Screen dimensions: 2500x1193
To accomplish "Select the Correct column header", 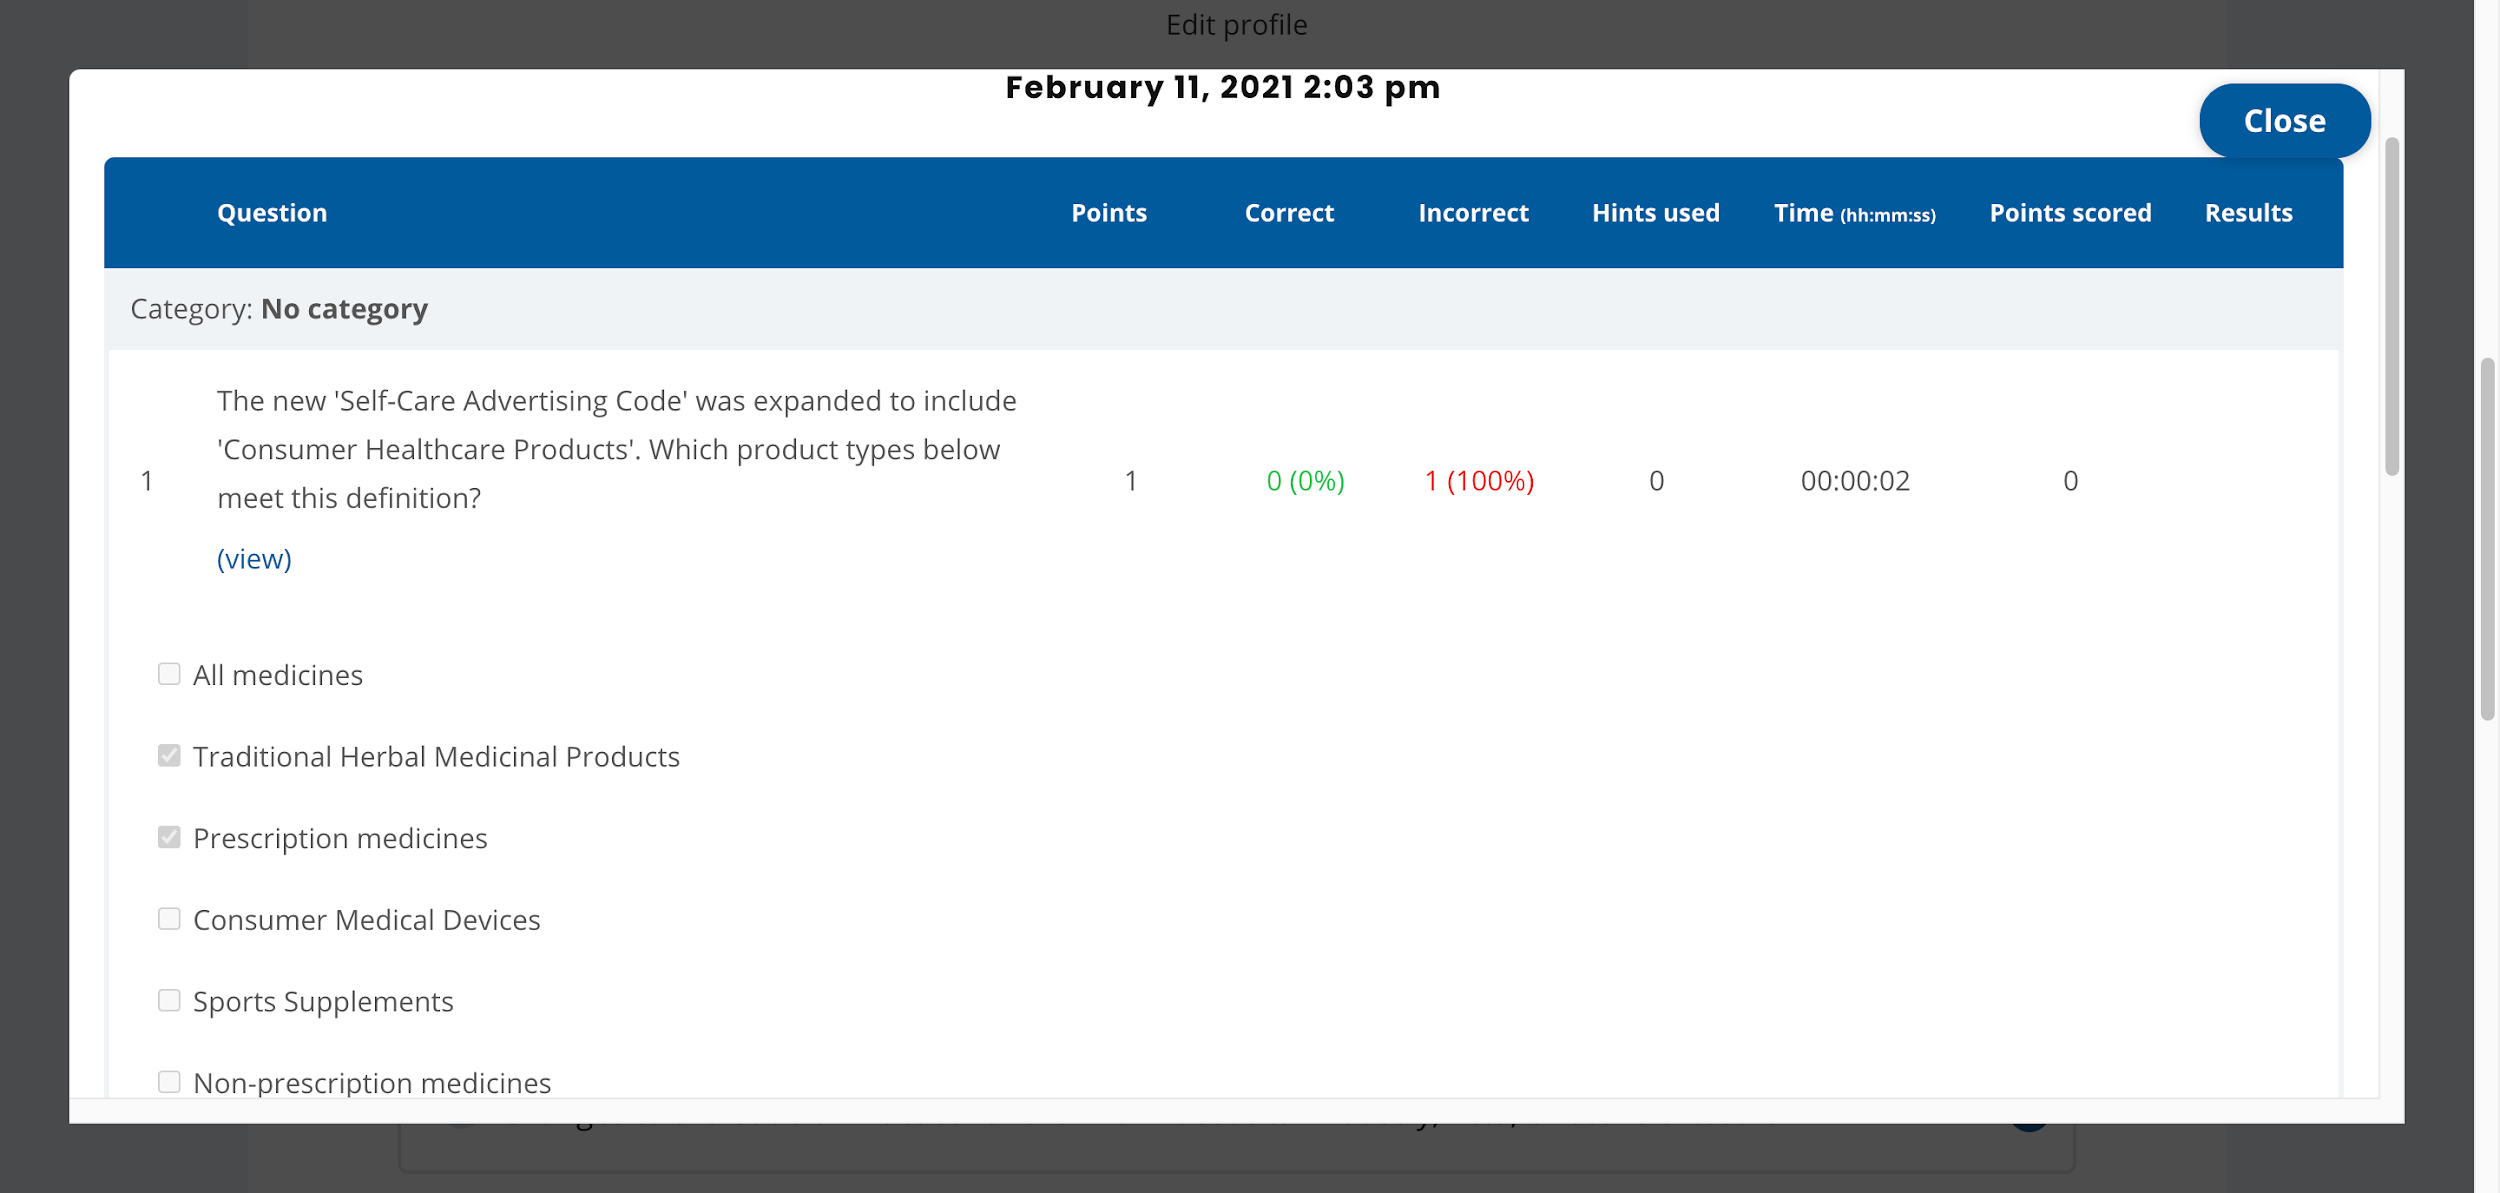I will tap(1288, 213).
